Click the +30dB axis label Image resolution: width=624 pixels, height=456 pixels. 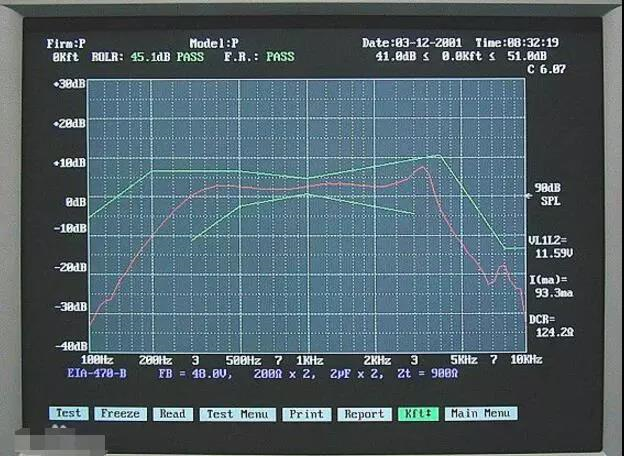pyautogui.click(x=69, y=84)
